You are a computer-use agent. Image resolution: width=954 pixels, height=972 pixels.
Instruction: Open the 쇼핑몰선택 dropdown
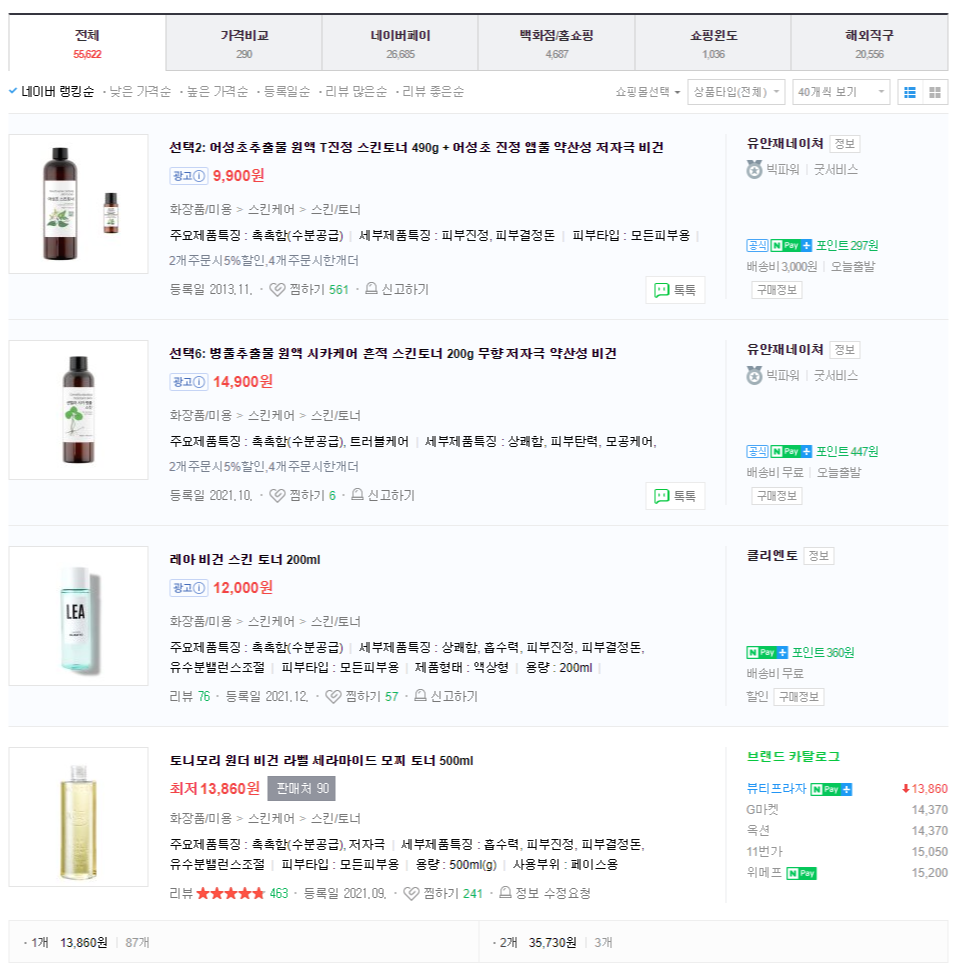click(x=648, y=92)
